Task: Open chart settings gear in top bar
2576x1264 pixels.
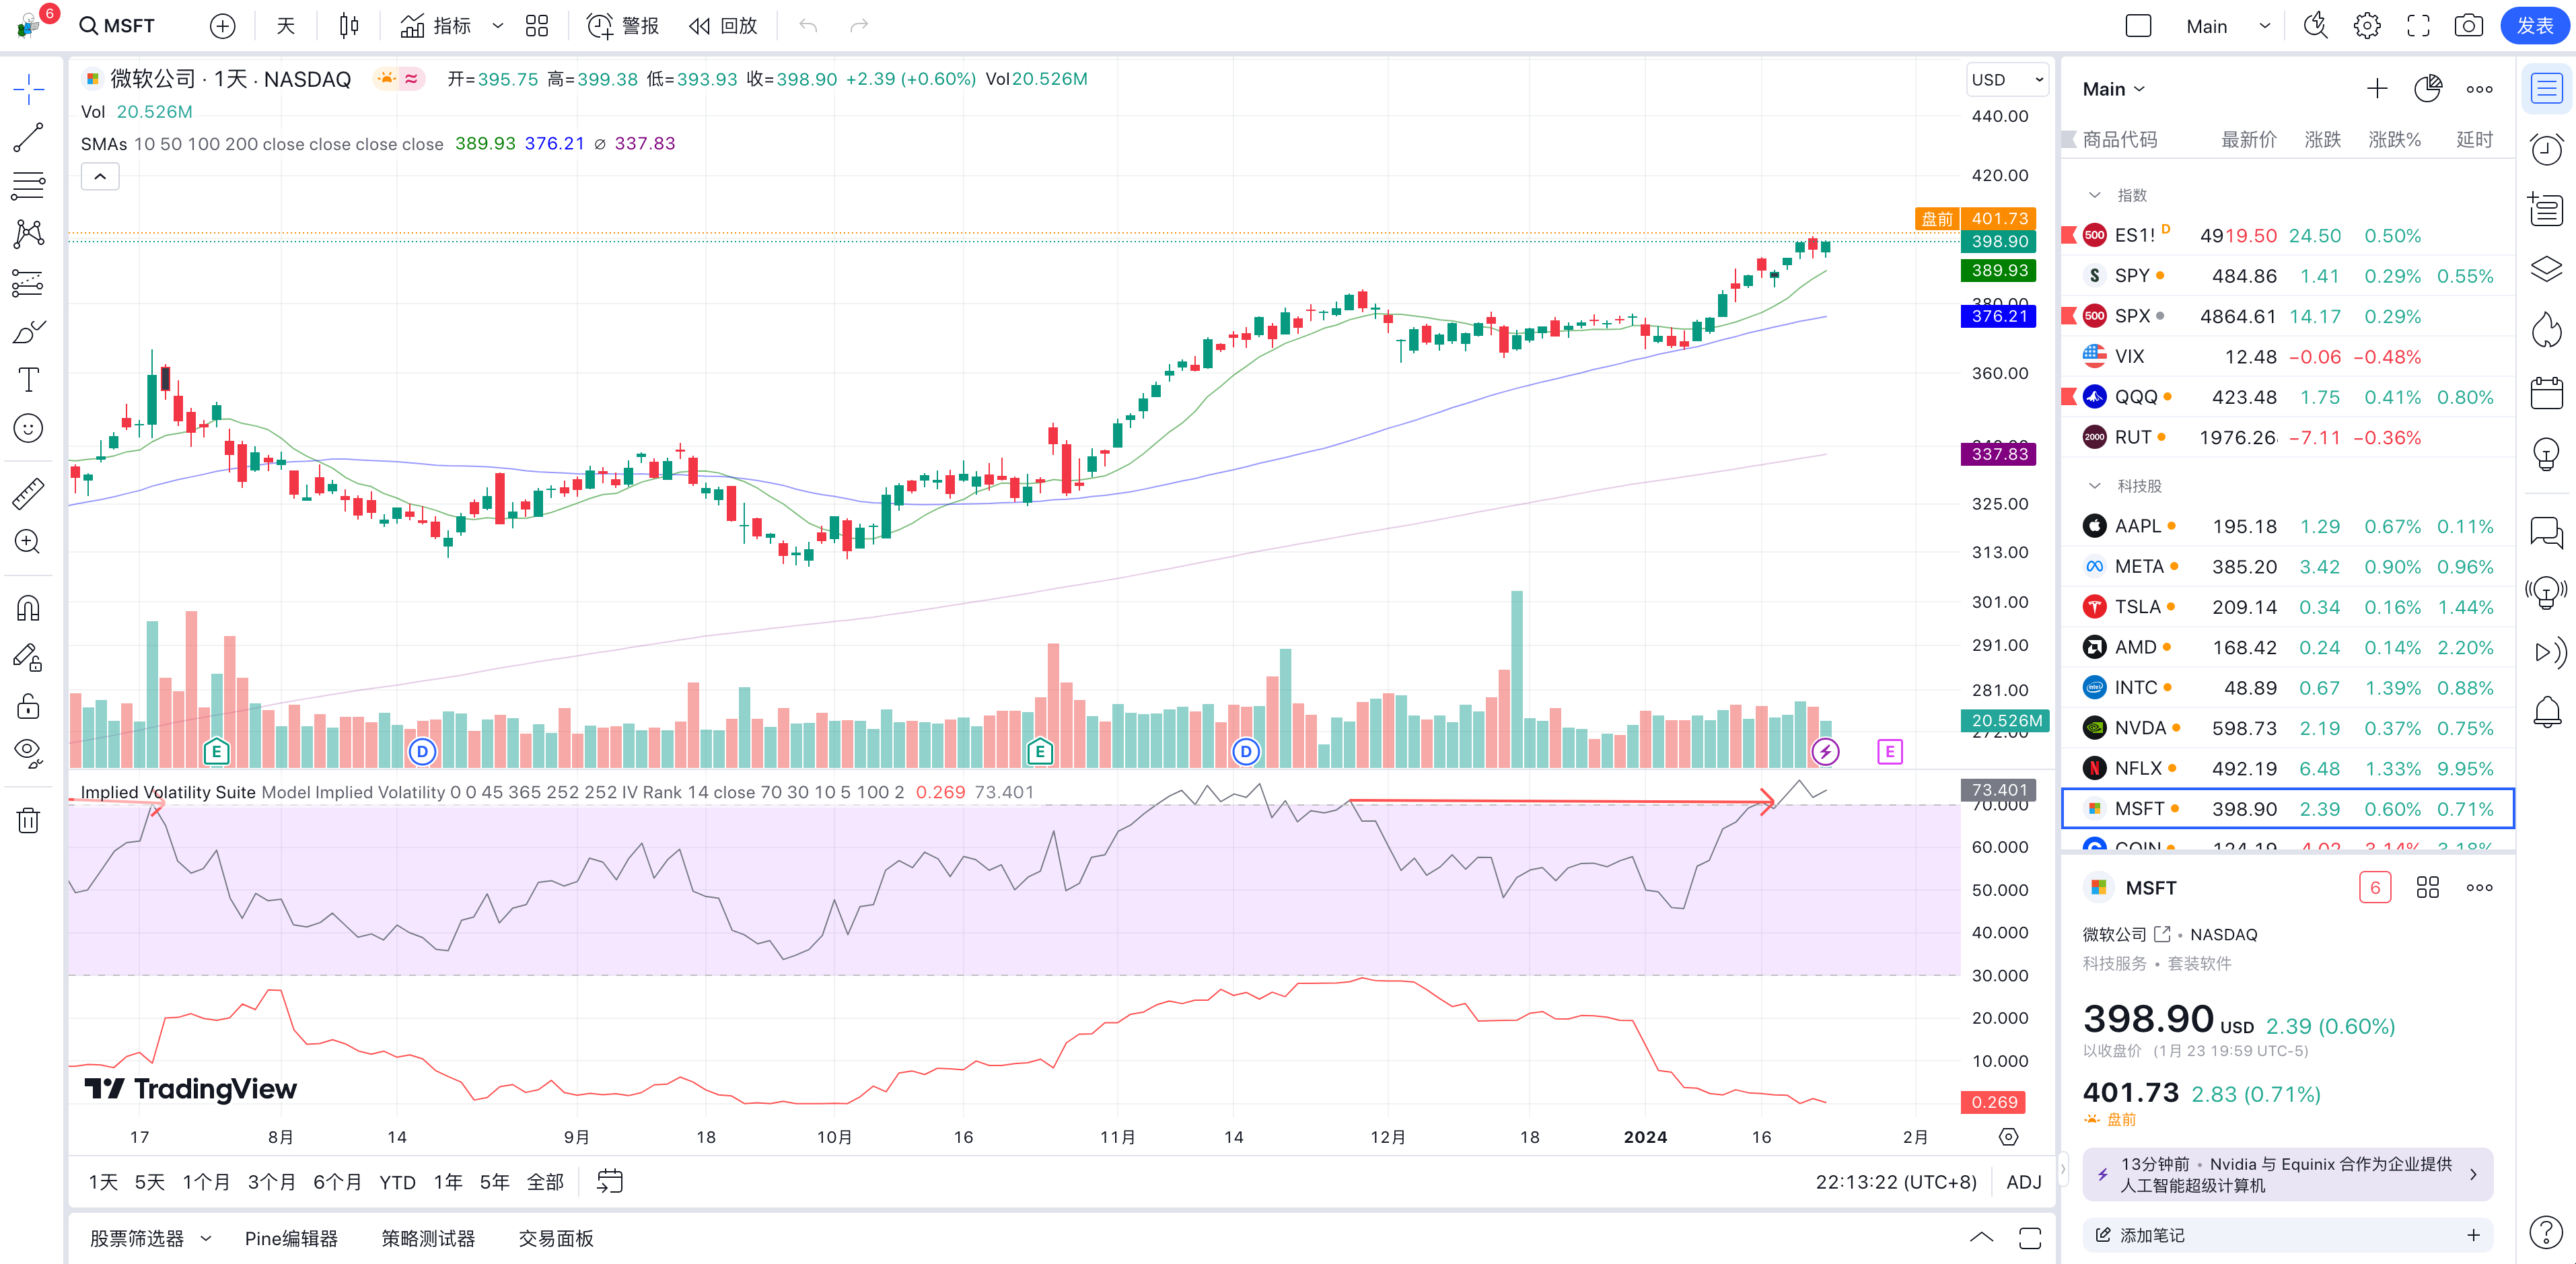Action: pyautogui.click(x=2367, y=26)
